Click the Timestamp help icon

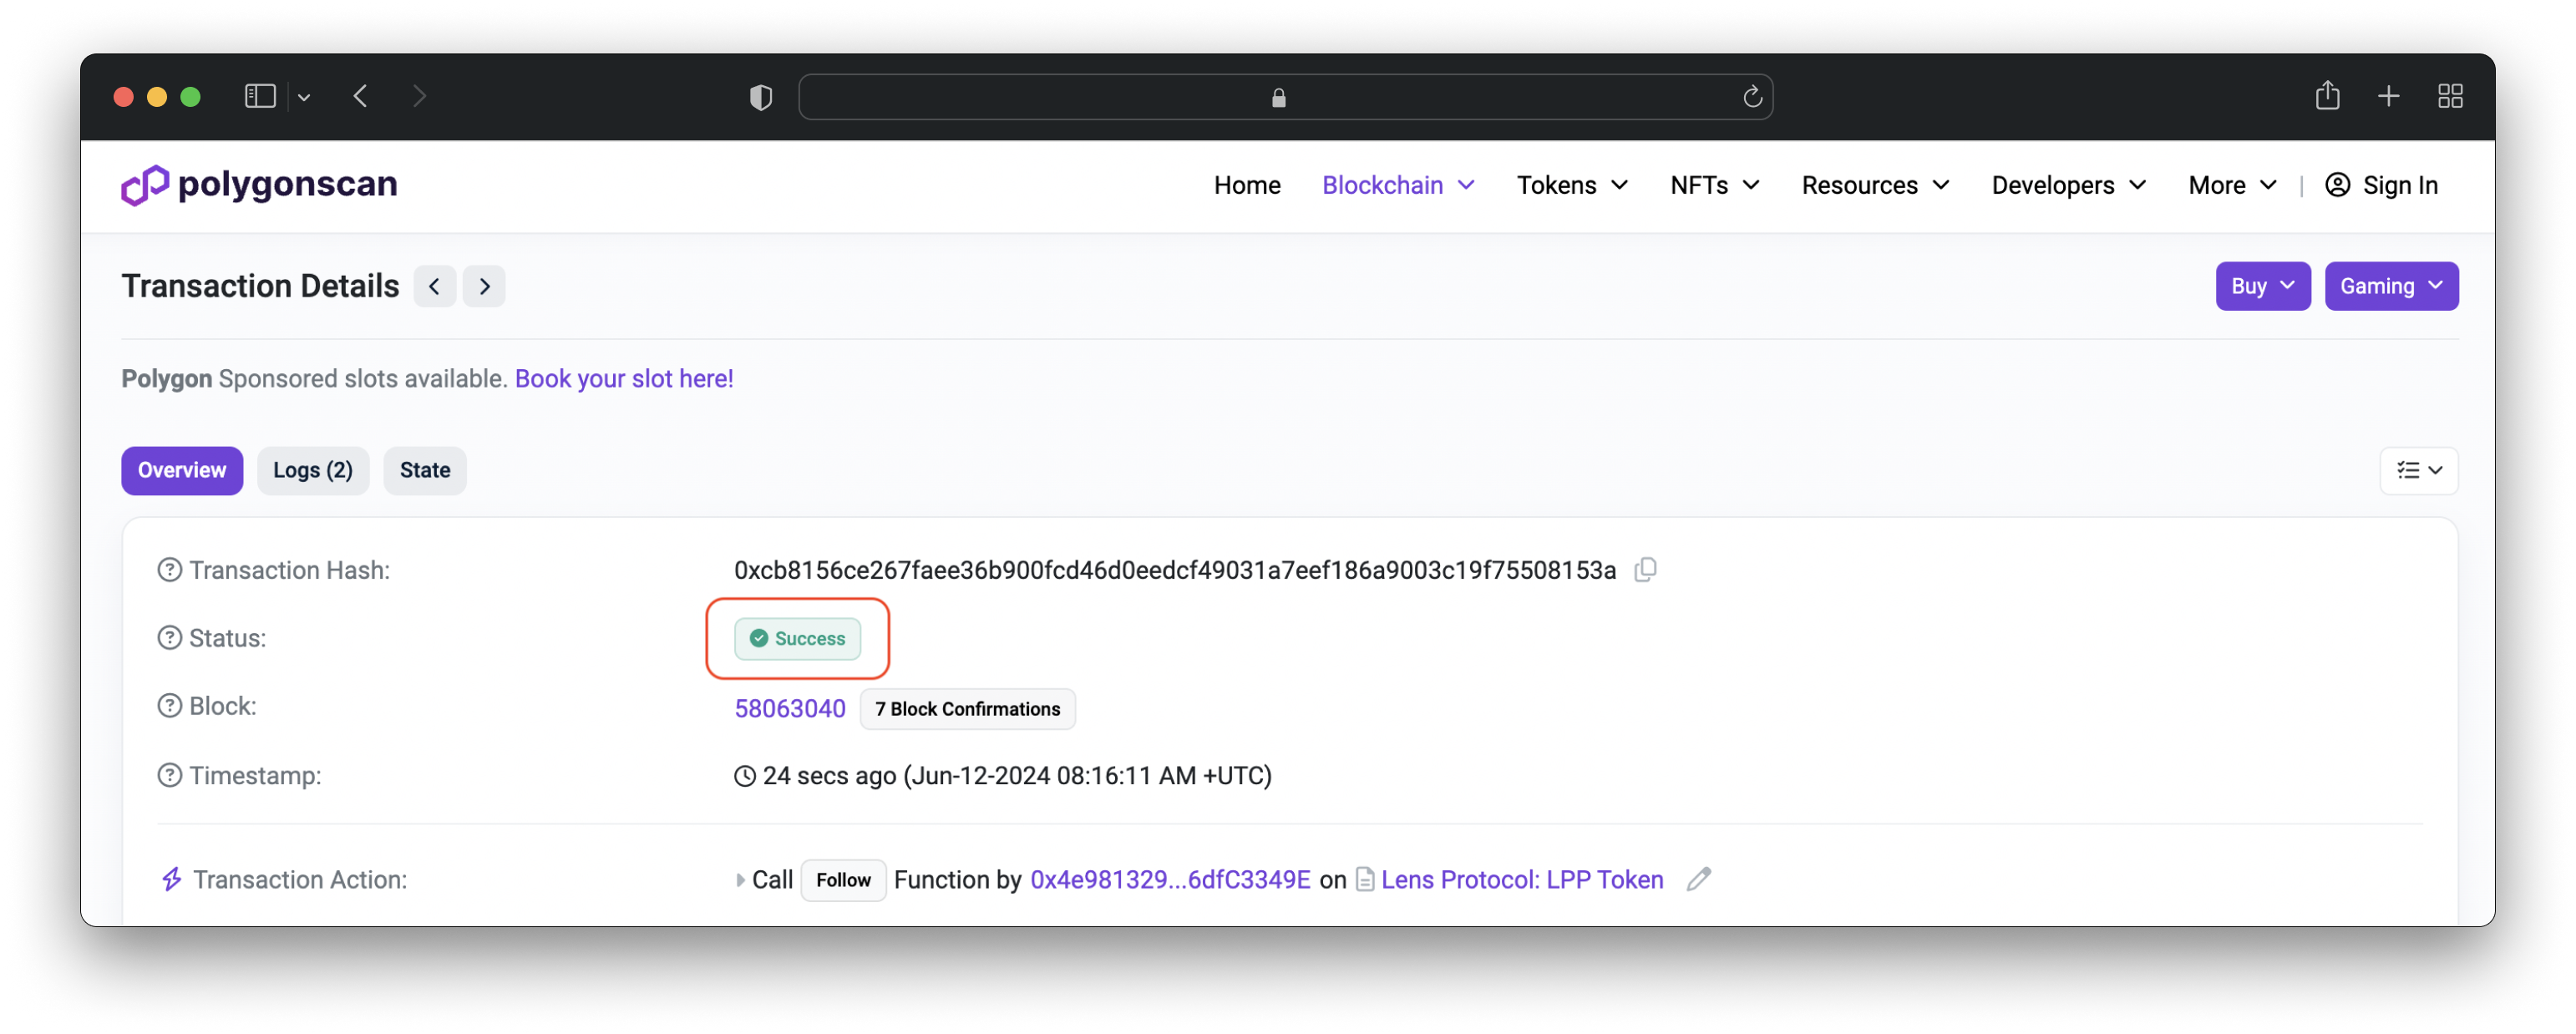[170, 775]
